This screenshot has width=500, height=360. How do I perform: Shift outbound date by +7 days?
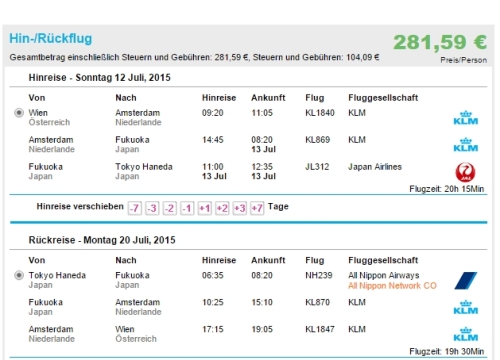257,208
